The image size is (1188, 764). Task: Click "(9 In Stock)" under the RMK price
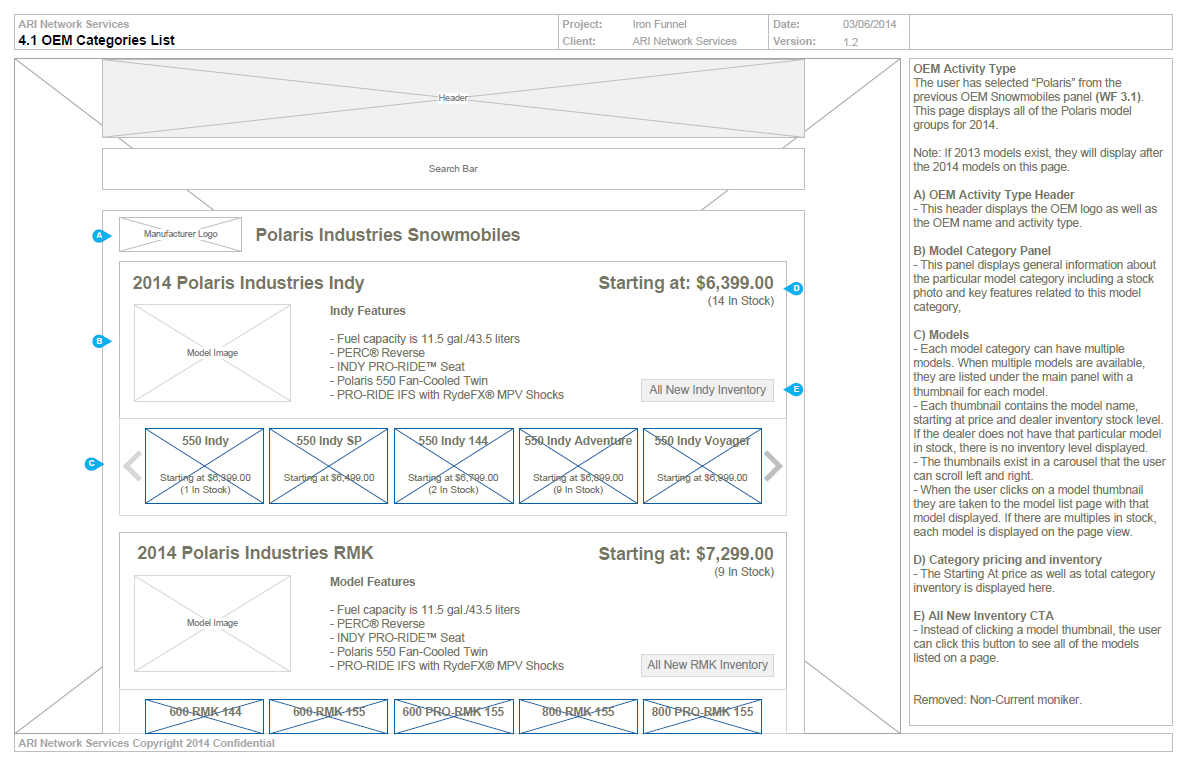pyautogui.click(x=744, y=572)
